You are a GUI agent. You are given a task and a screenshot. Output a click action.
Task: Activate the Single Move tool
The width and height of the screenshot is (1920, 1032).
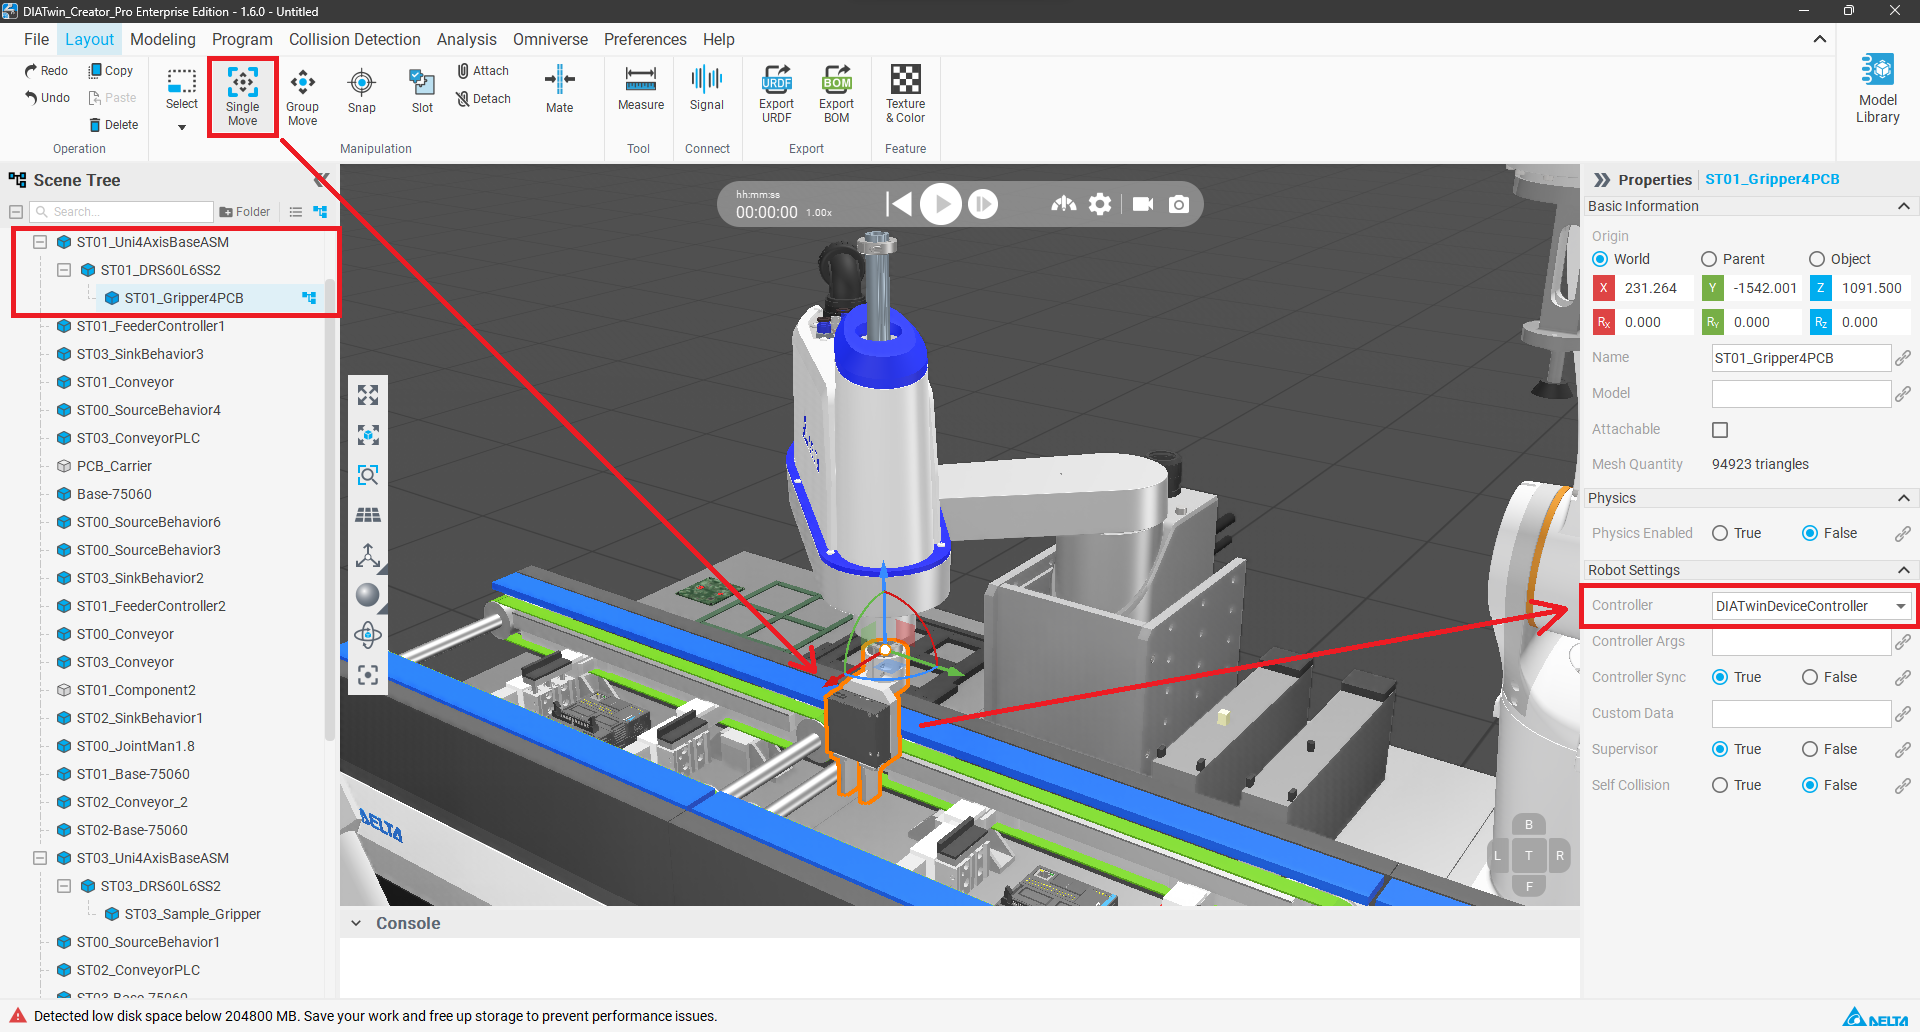(x=243, y=97)
